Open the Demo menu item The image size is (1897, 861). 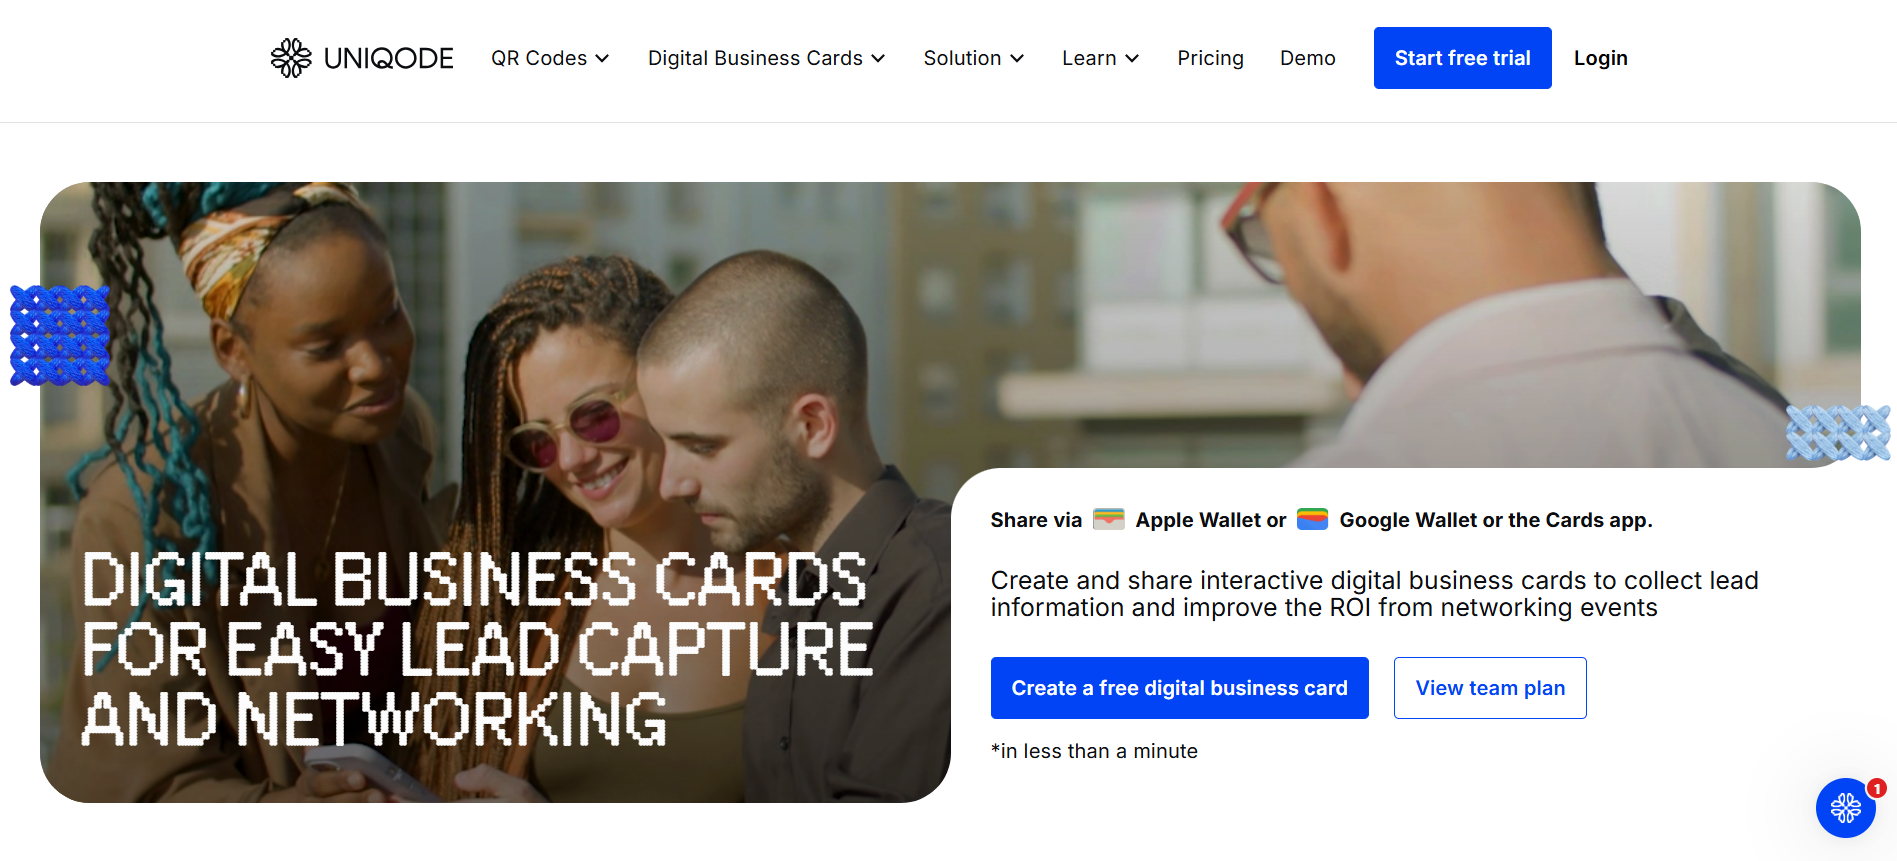click(1307, 58)
